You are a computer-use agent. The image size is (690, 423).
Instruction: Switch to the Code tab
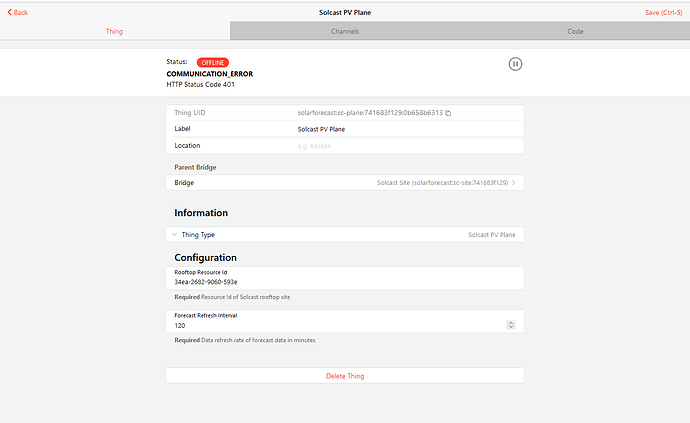tap(575, 31)
